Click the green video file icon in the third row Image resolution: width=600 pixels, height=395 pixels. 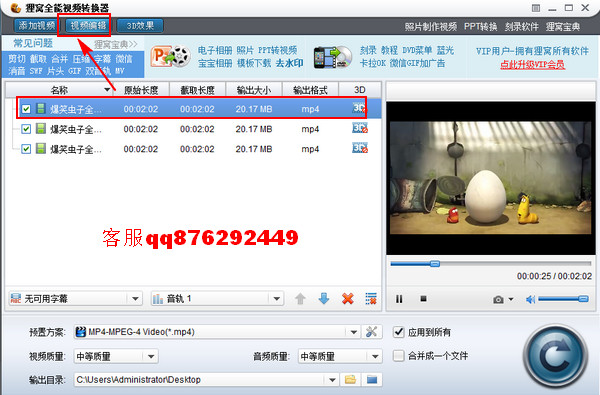click(x=41, y=149)
